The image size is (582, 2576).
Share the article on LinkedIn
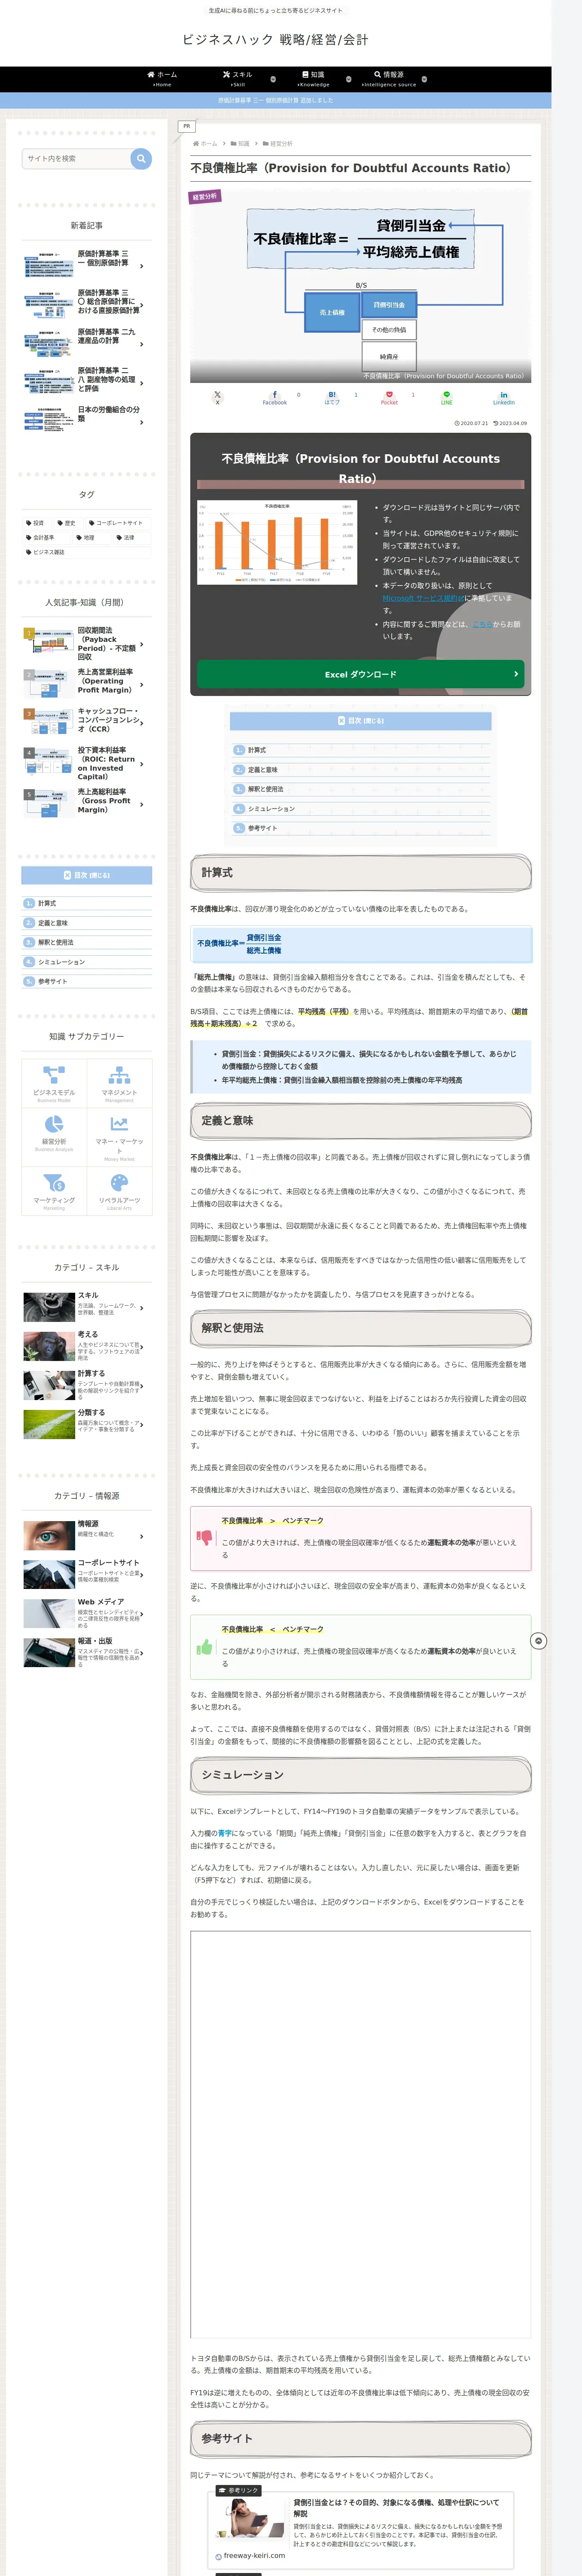click(504, 397)
